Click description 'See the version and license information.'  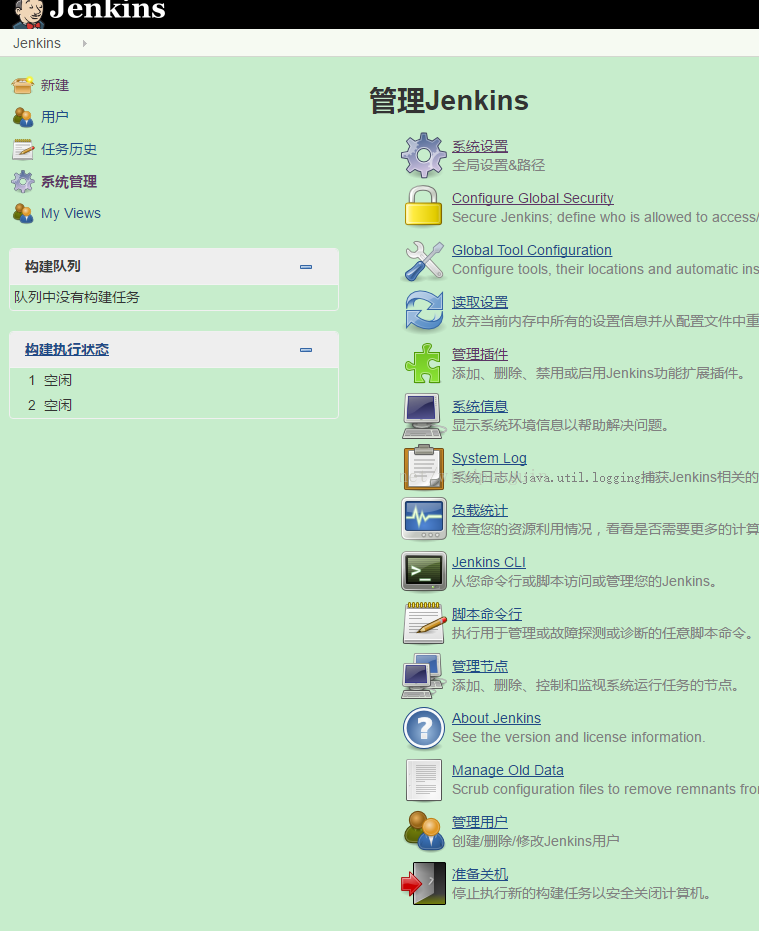click(578, 737)
